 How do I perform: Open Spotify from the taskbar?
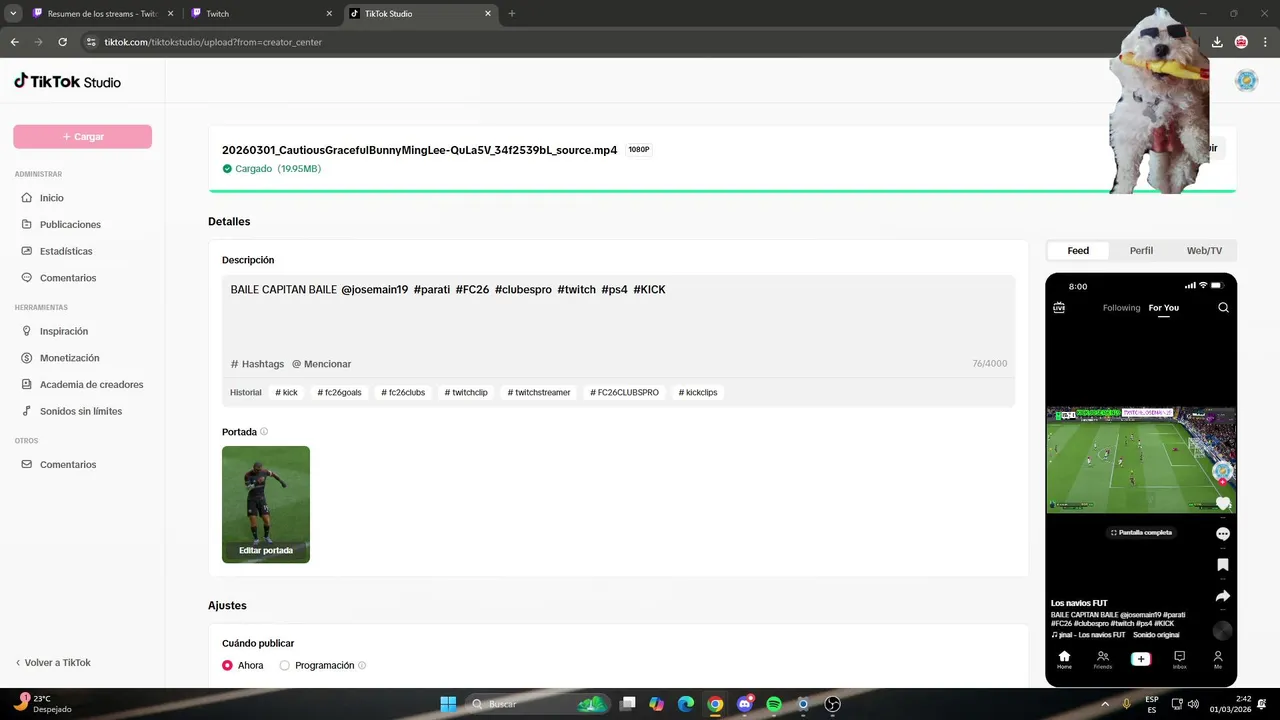[774, 704]
